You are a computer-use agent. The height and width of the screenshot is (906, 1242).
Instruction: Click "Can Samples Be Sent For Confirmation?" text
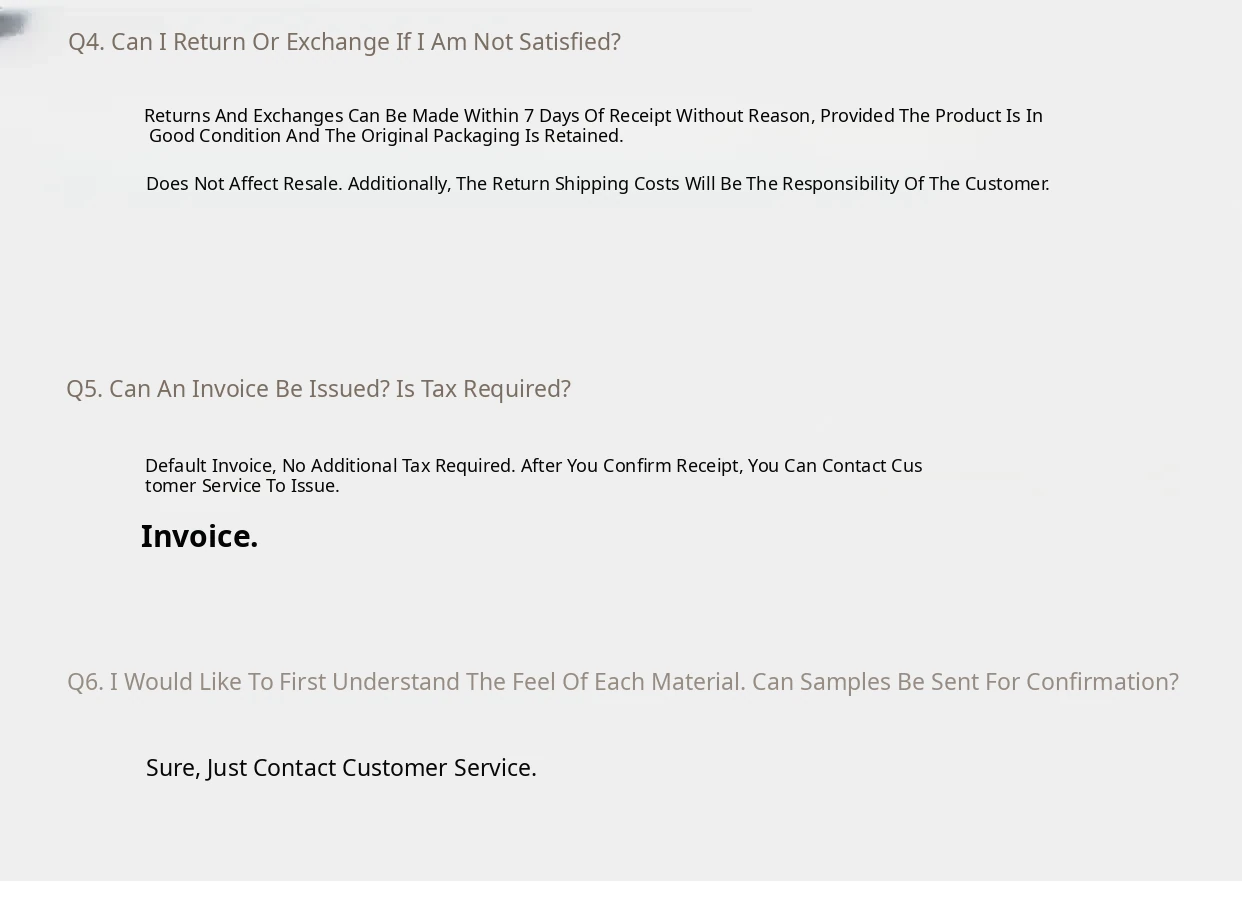[965, 682]
